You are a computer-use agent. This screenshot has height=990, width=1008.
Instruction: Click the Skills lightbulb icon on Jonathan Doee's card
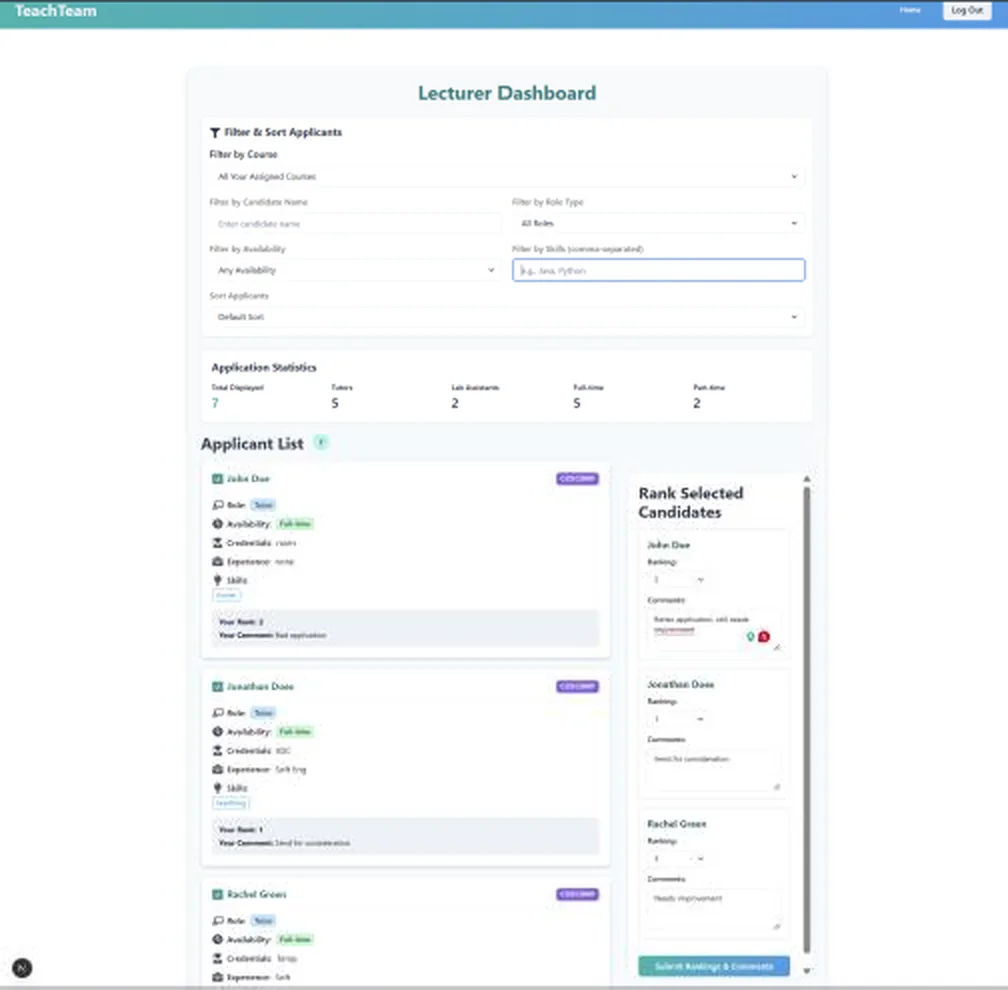click(217, 788)
